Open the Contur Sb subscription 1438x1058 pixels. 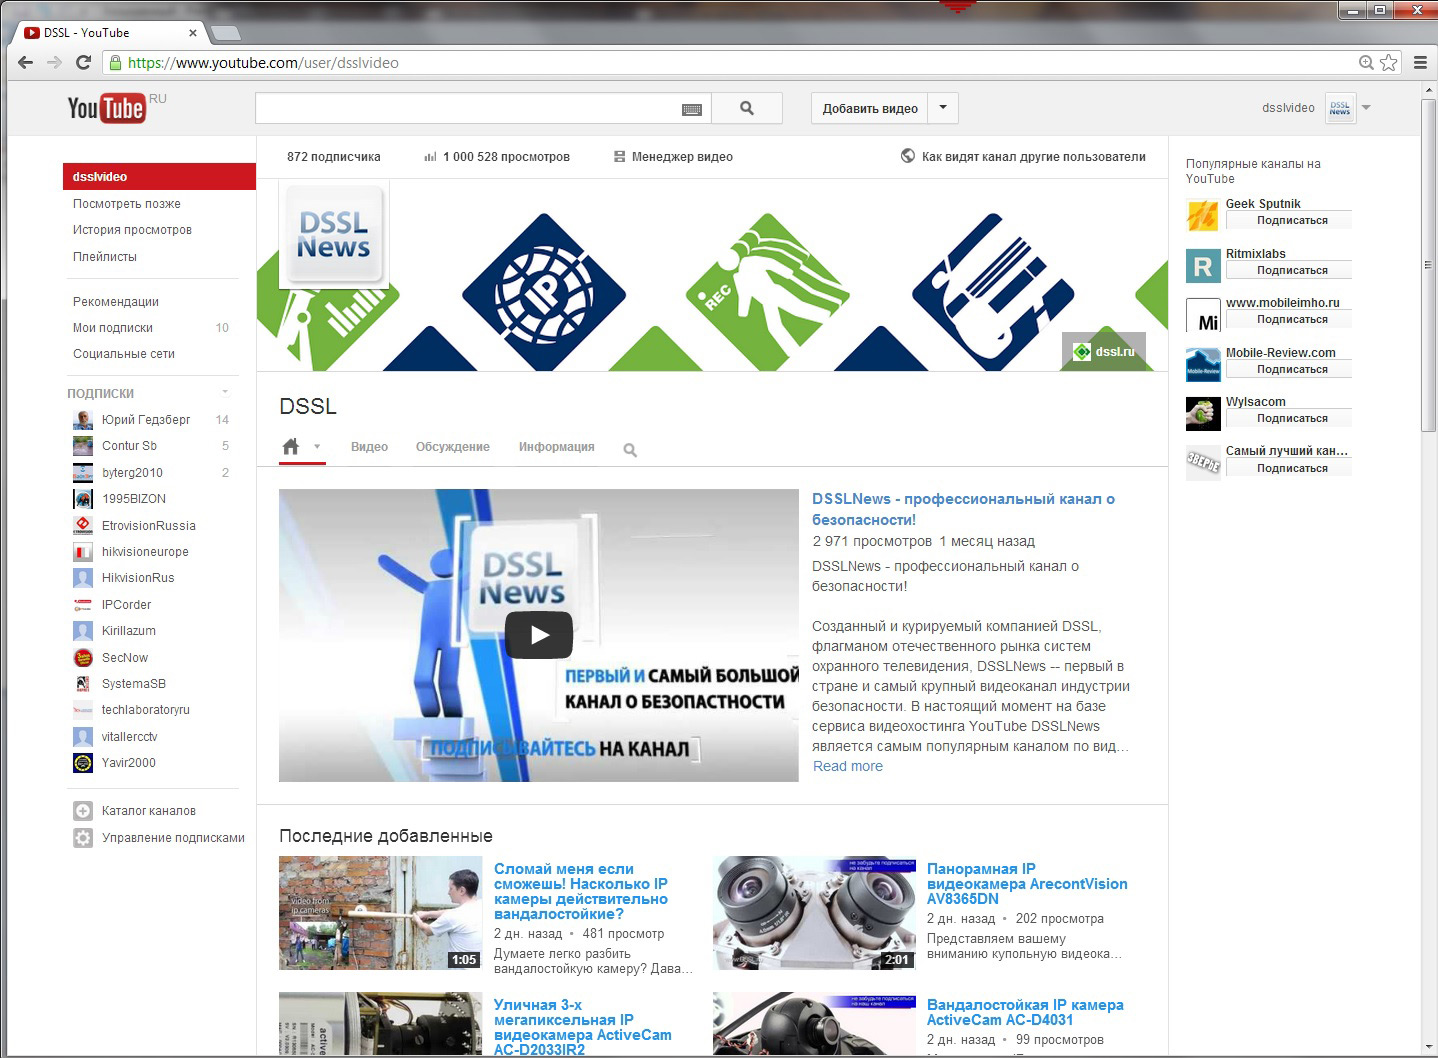coord(129,445)
